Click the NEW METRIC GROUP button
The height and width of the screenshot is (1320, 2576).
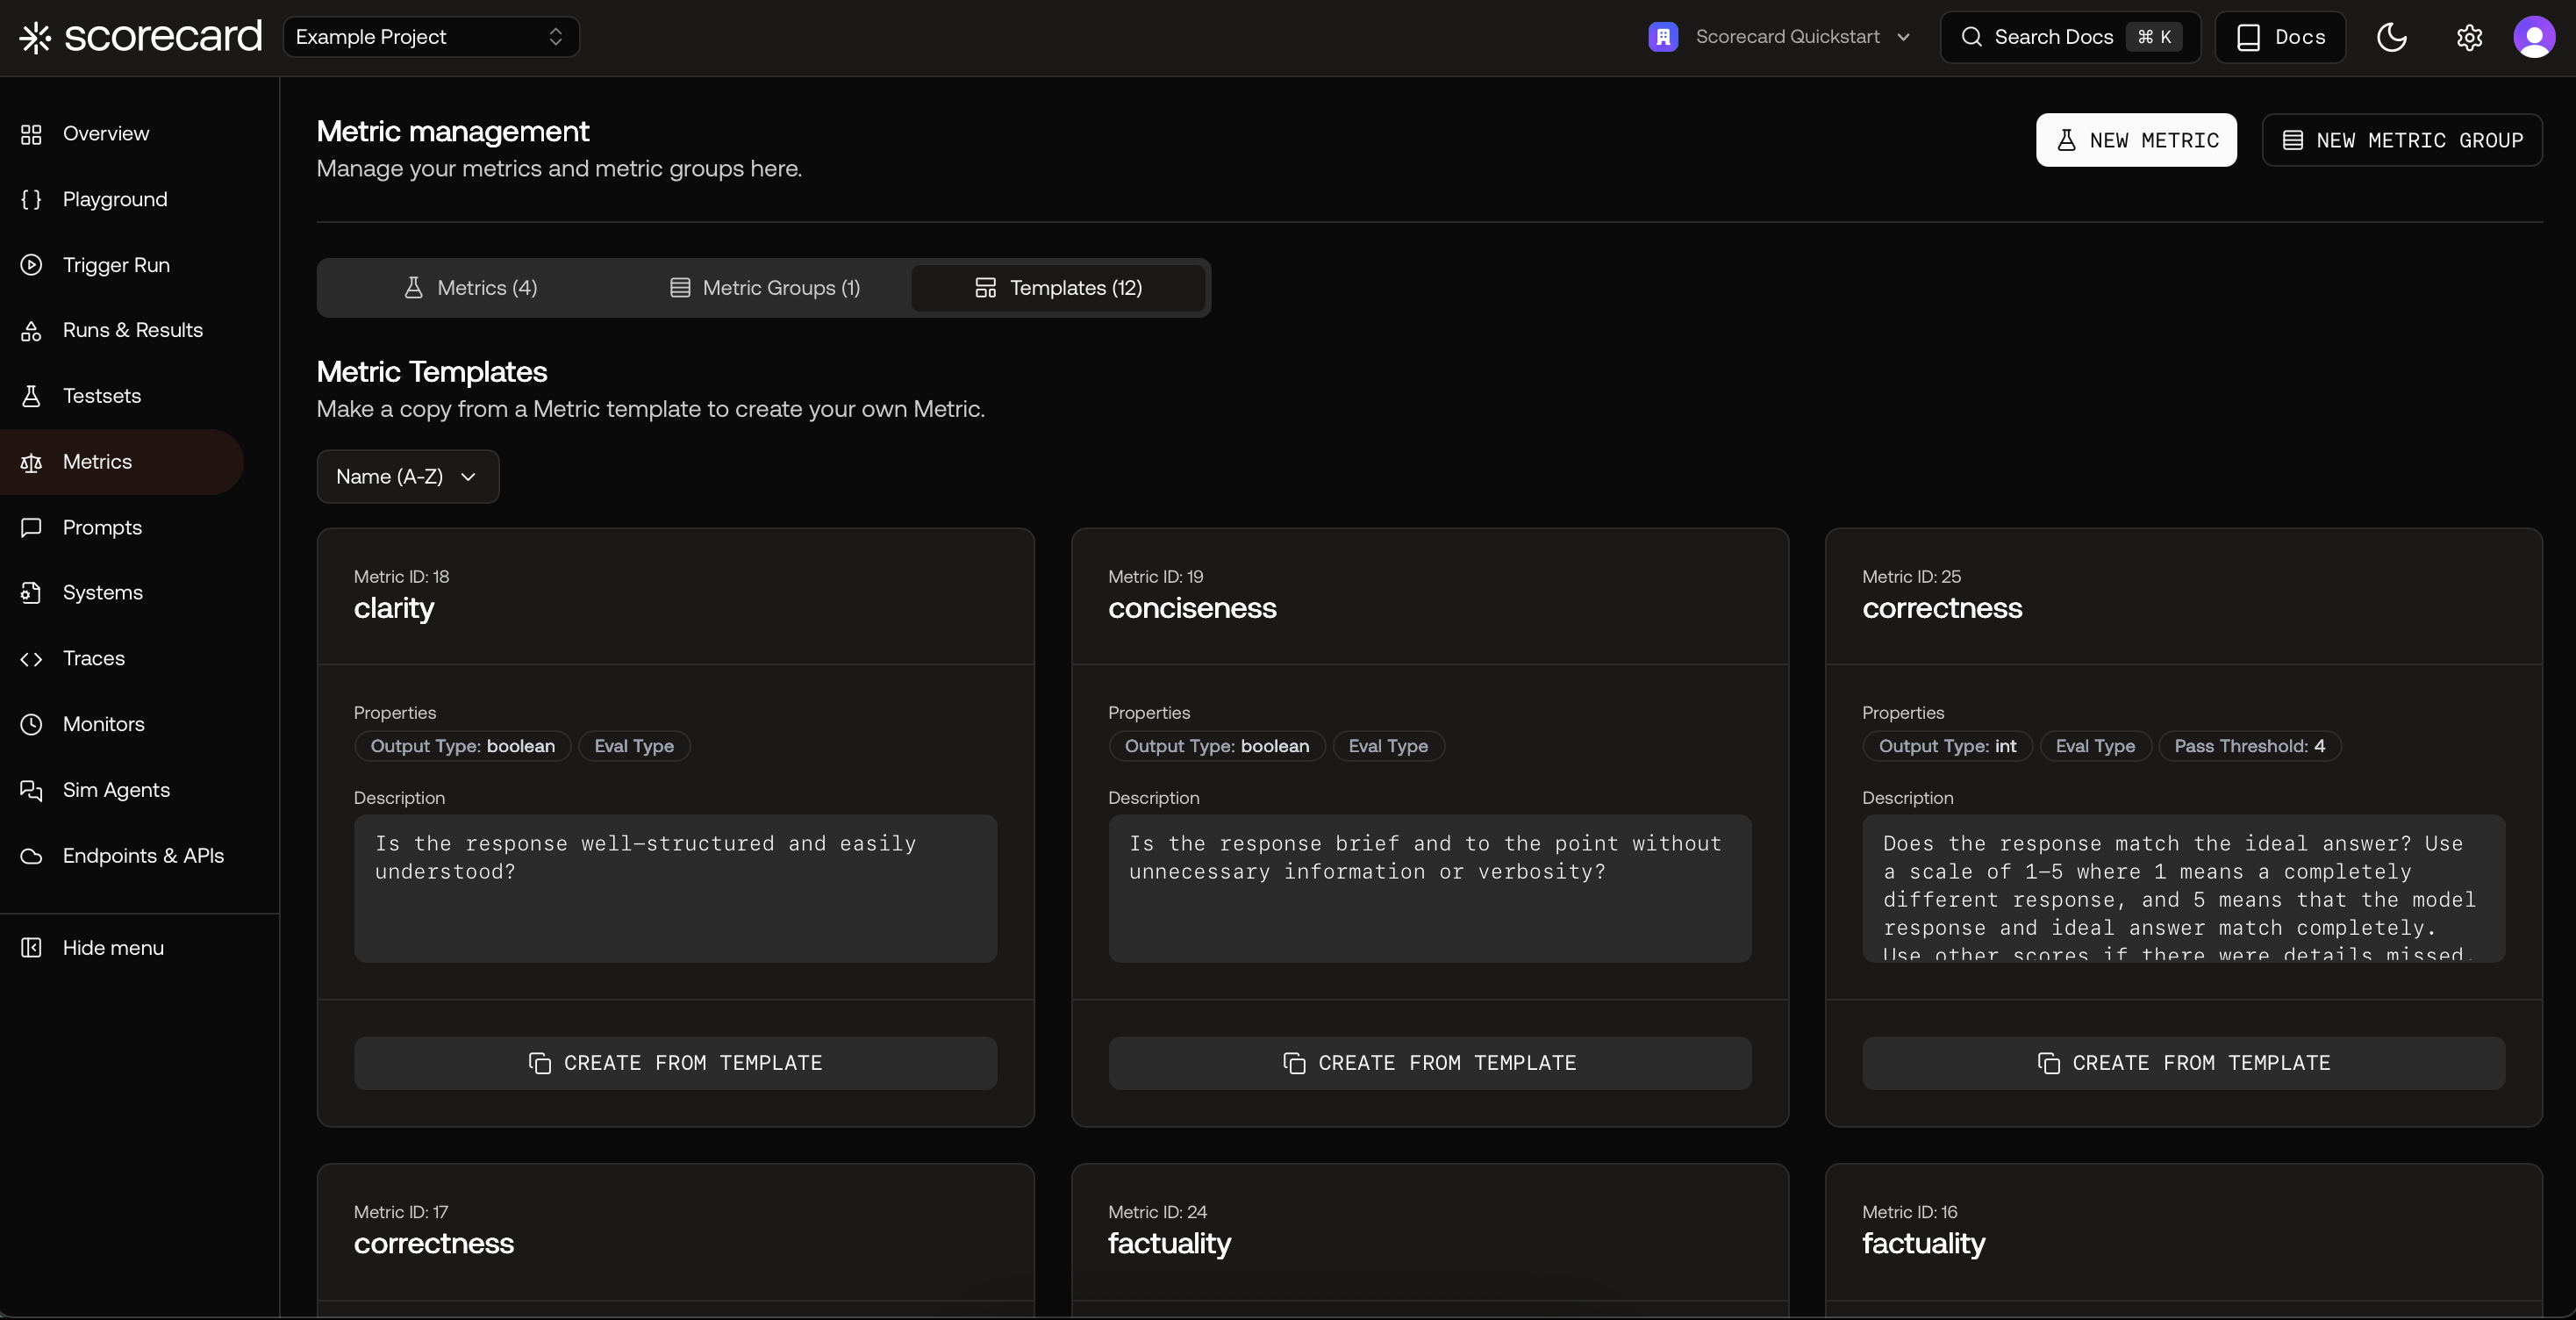click(2402, 140)
